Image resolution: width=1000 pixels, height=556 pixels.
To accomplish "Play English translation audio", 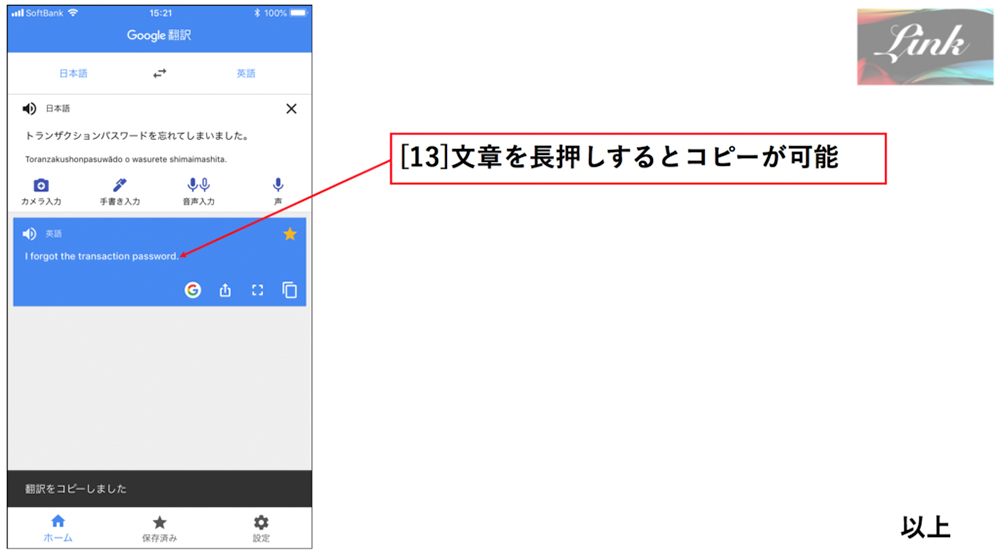I will (29, 234).
